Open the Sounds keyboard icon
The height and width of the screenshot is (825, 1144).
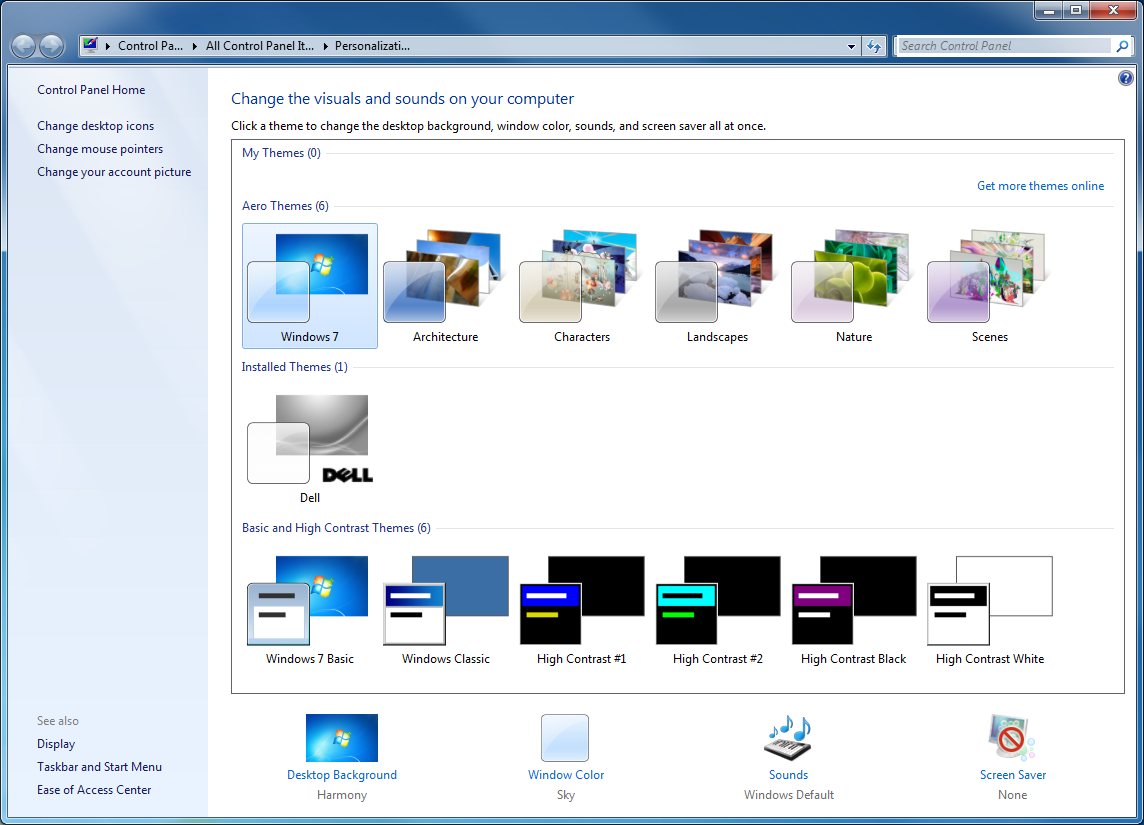pos(788,737)
